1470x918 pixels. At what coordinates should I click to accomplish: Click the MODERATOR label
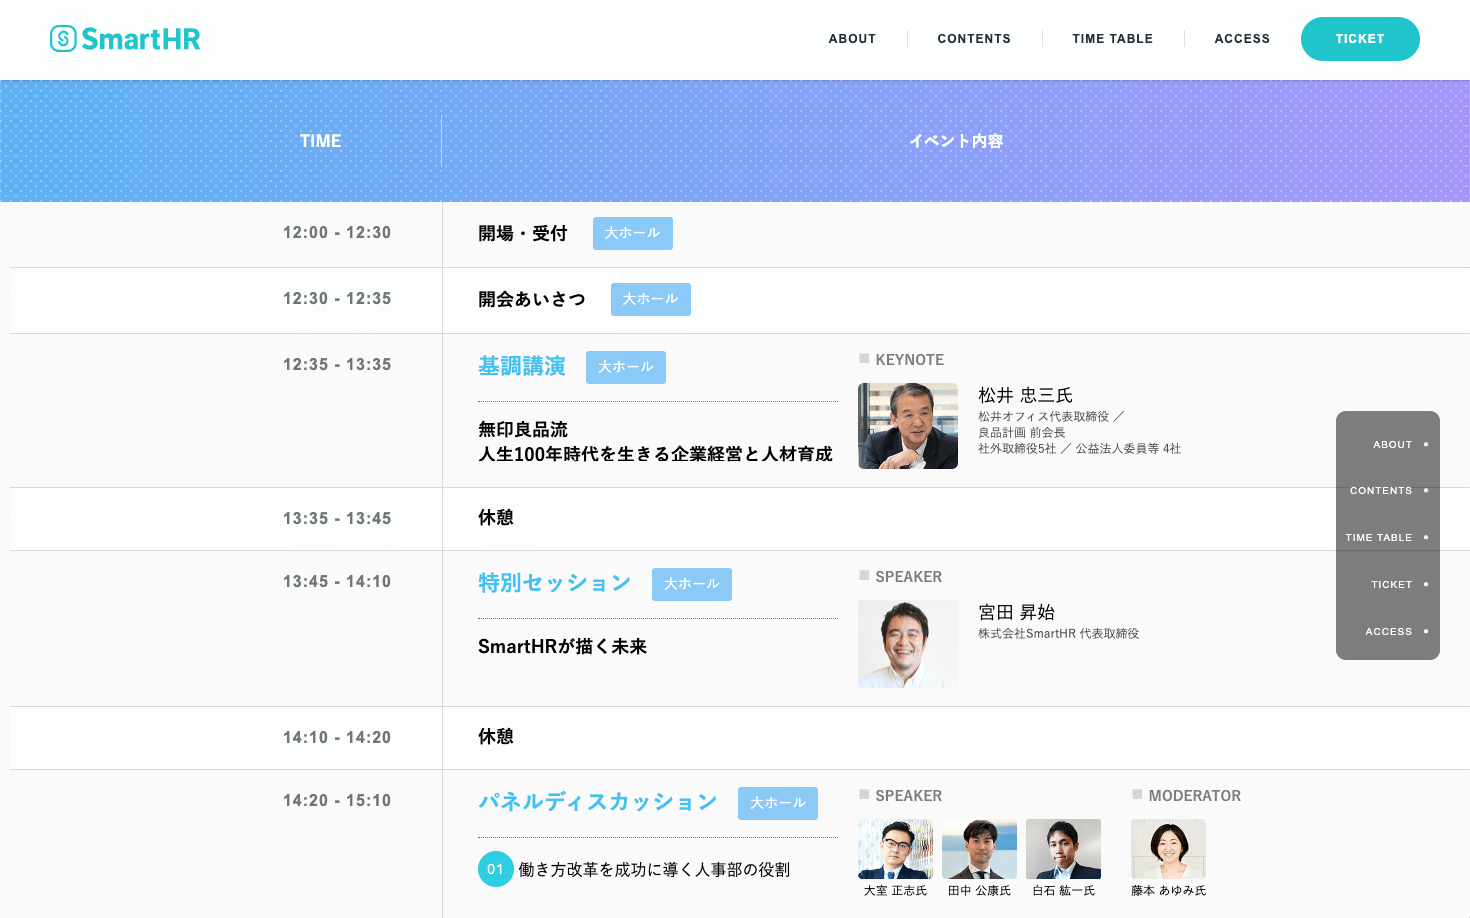[1195, 796]
